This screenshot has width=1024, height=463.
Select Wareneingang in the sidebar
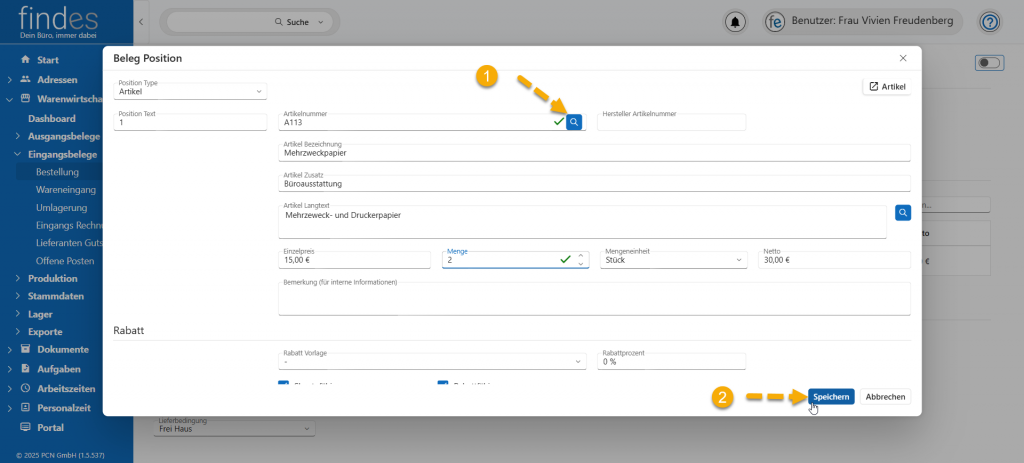pos(66,189)
